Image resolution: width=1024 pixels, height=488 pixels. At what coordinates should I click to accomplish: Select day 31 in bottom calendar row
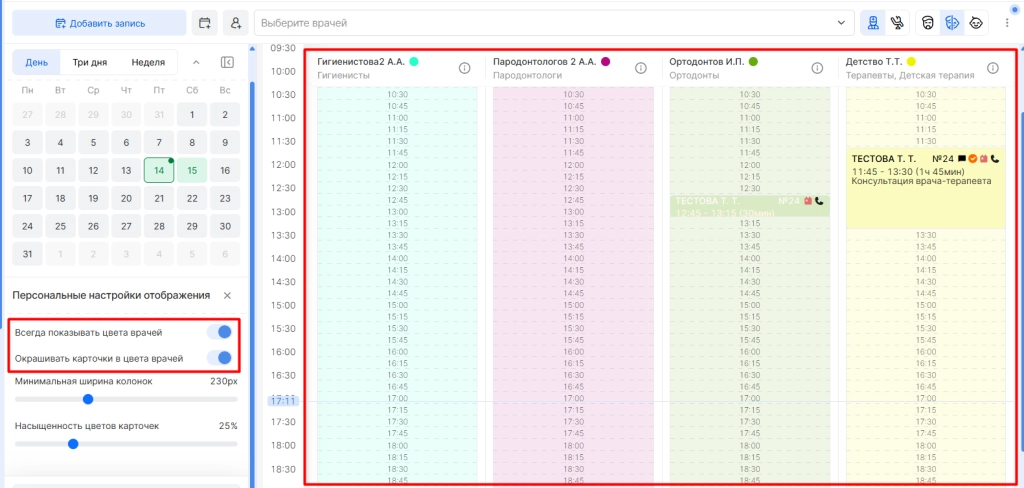pos(27,254)
